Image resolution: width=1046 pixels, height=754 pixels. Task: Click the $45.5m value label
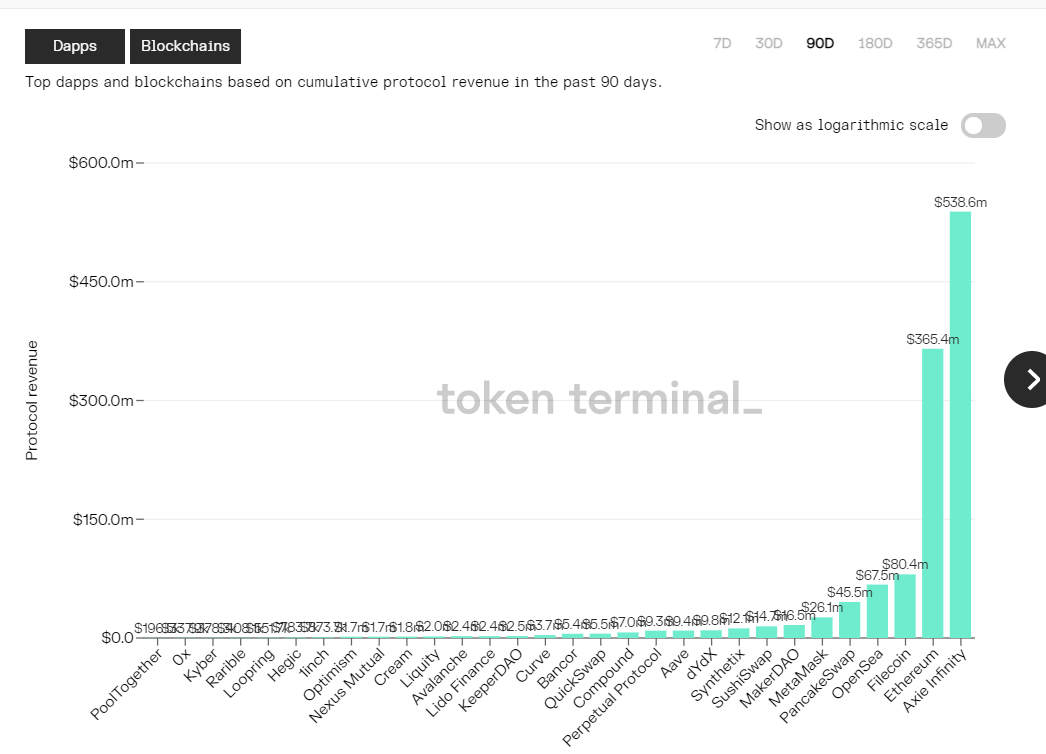coord(849,593)
